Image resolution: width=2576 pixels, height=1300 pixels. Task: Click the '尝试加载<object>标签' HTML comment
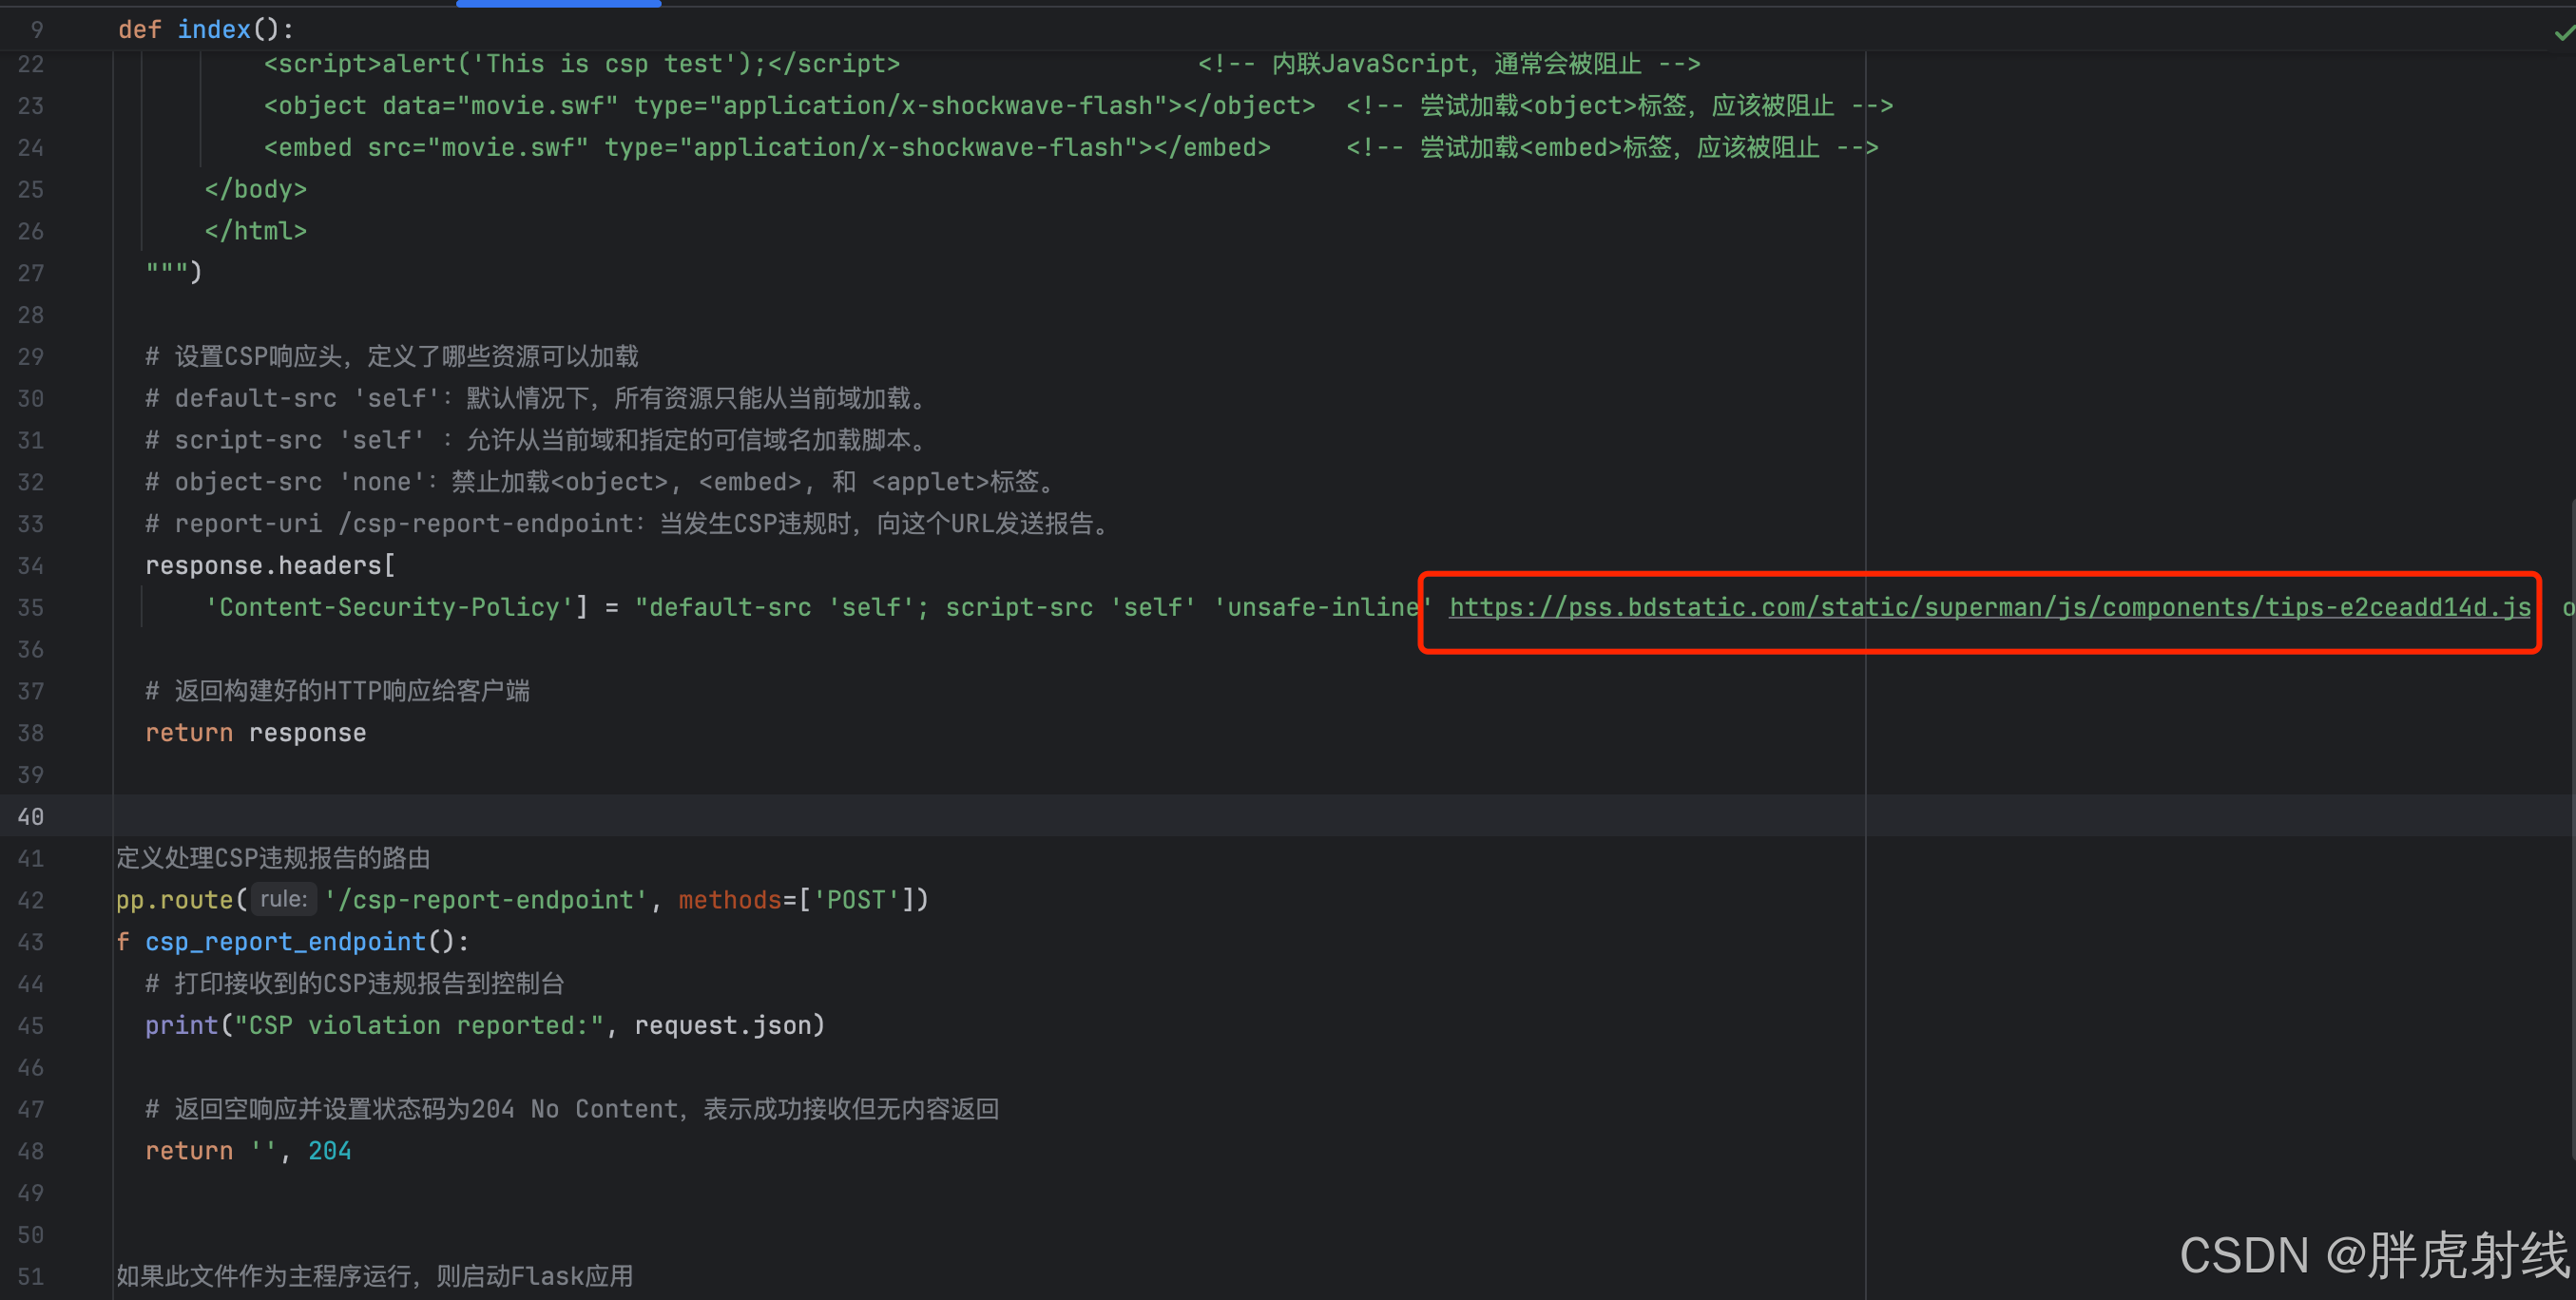tap(1620, 106)
